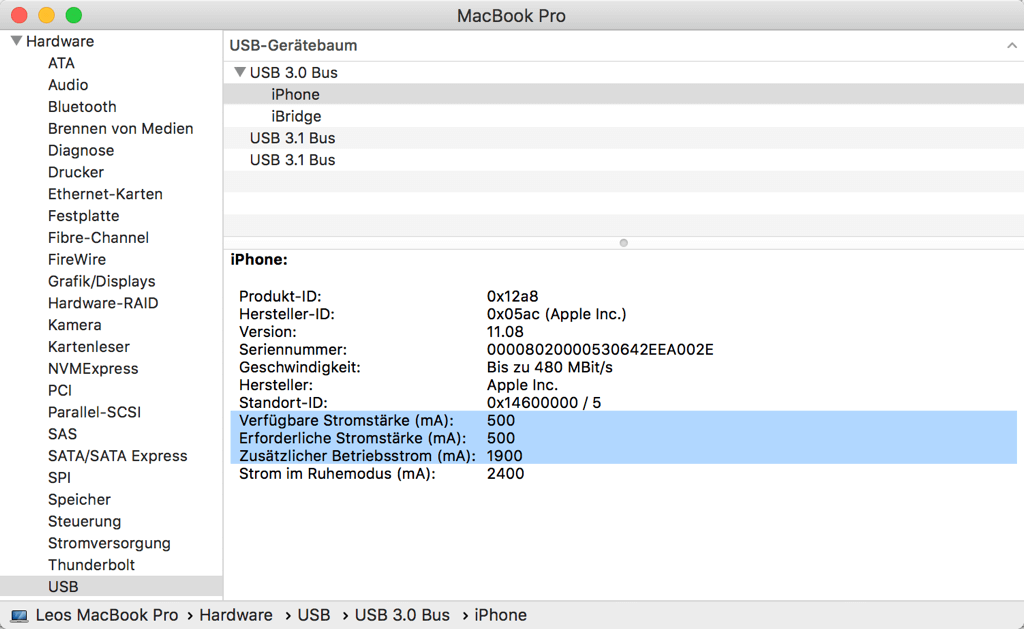Image resolution: width=1024 pixels, height=629 pixels.
Task: Open Hardware-RAID section
Action: [x=103, y=303]
